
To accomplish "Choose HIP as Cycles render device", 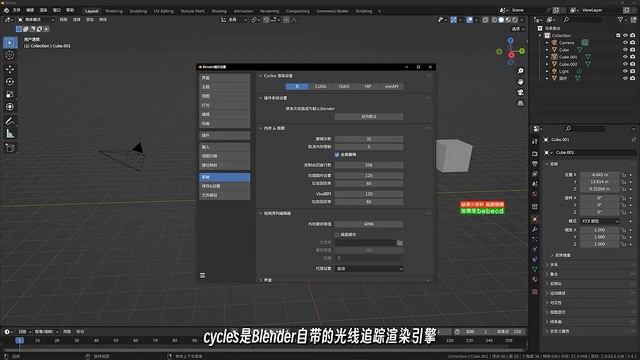I will [368, 87].
